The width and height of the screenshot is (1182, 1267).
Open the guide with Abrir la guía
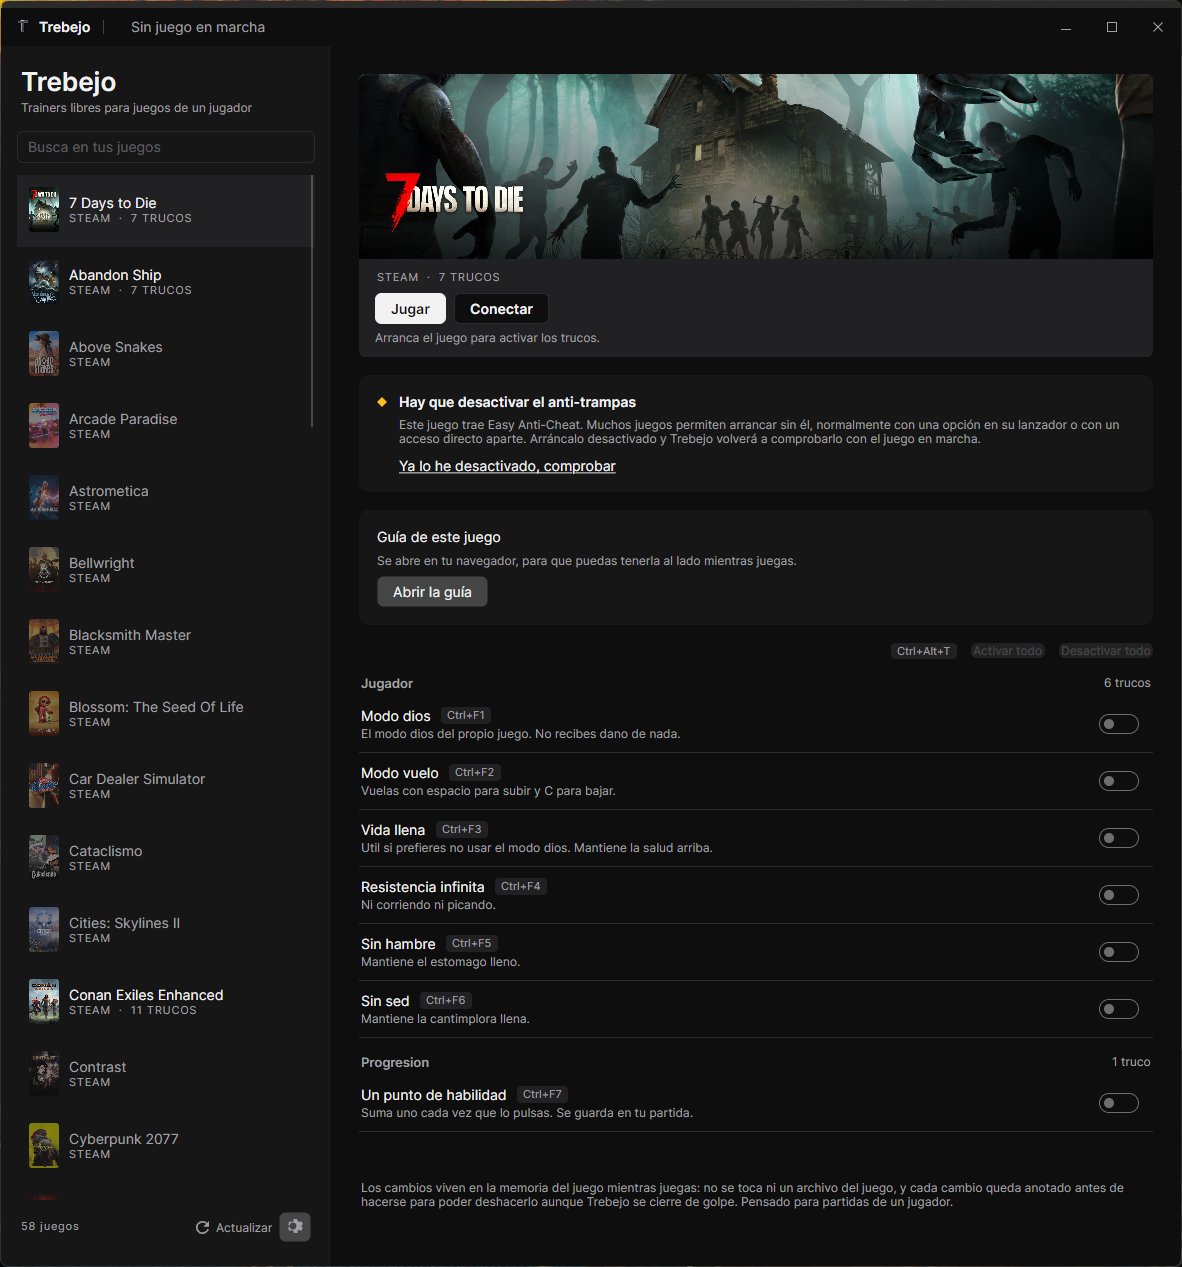pos(432,592)
